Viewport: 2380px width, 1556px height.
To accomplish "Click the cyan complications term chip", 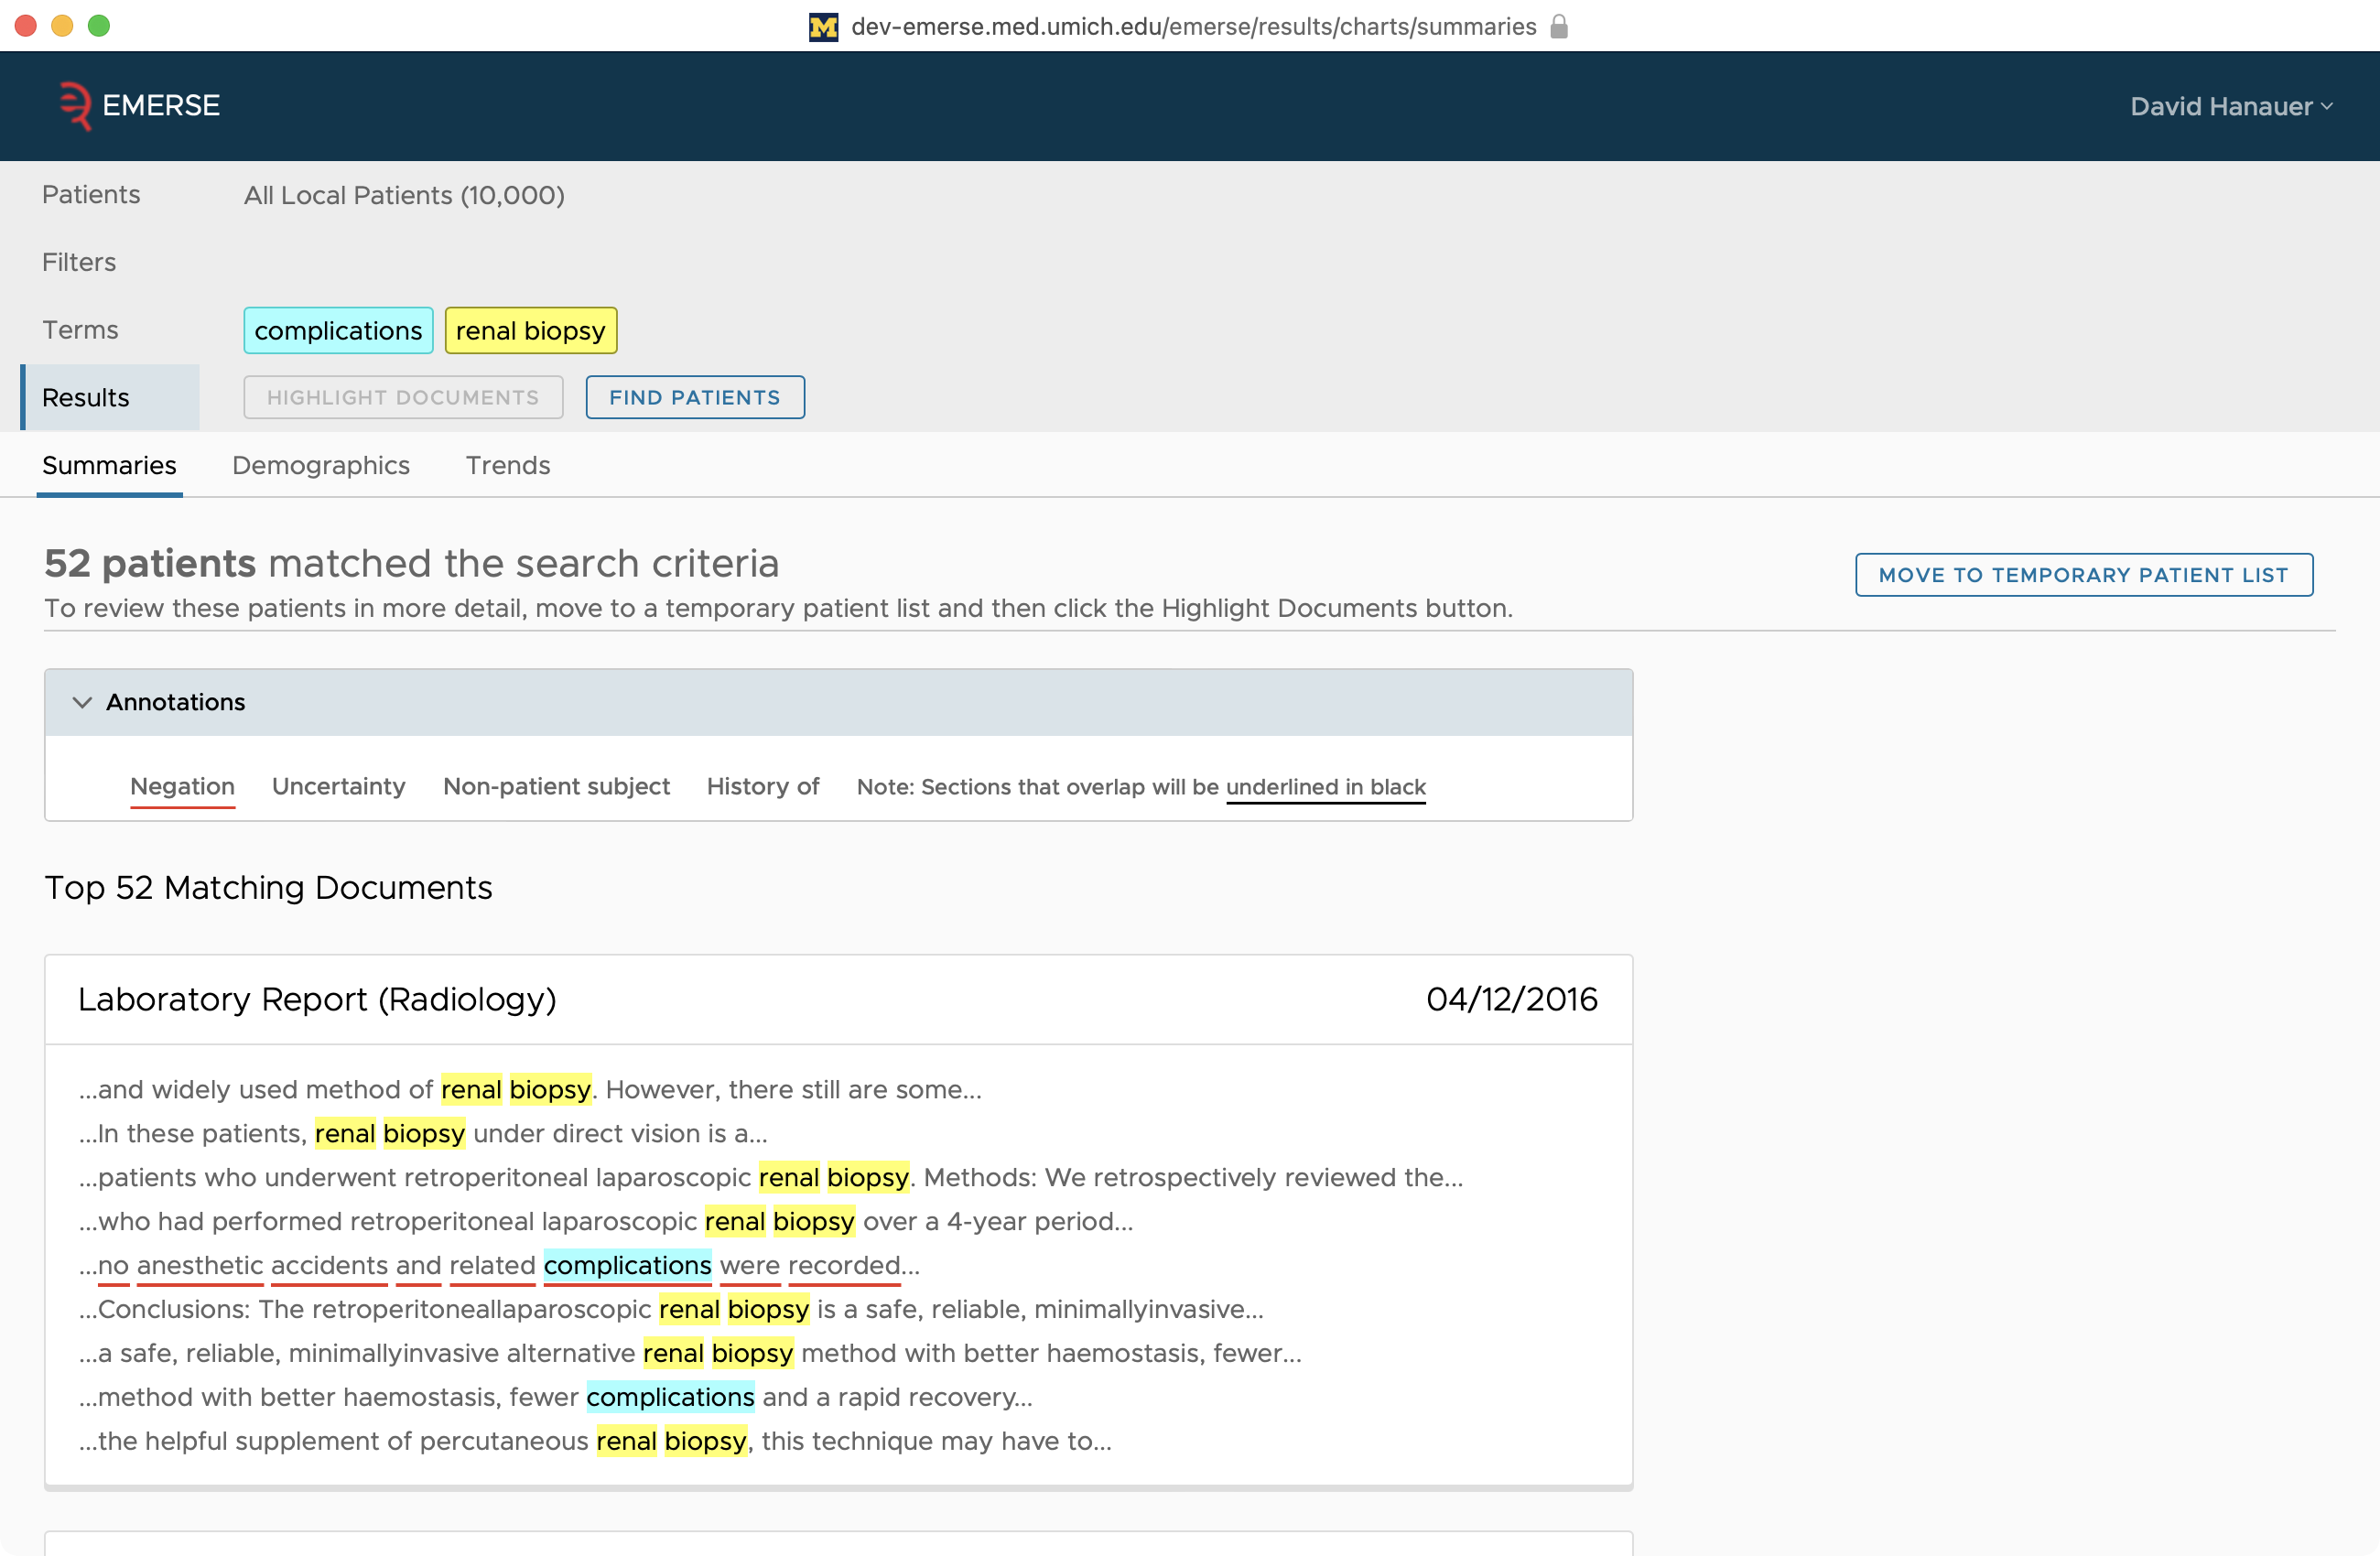I will pyautogui.click(x=338, y=330).
